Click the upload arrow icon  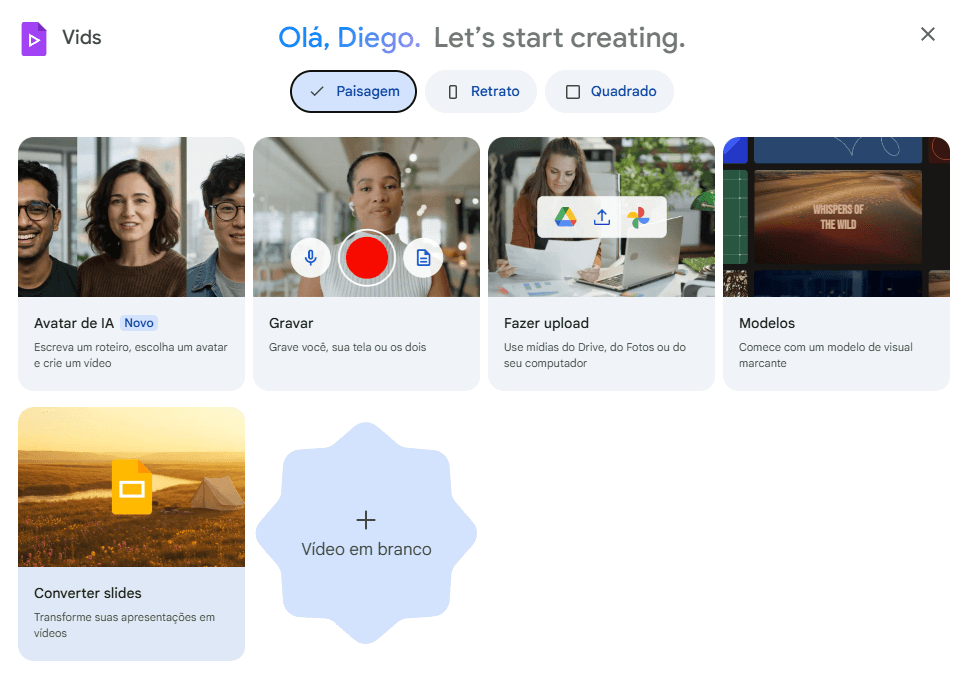coord(602,217)
